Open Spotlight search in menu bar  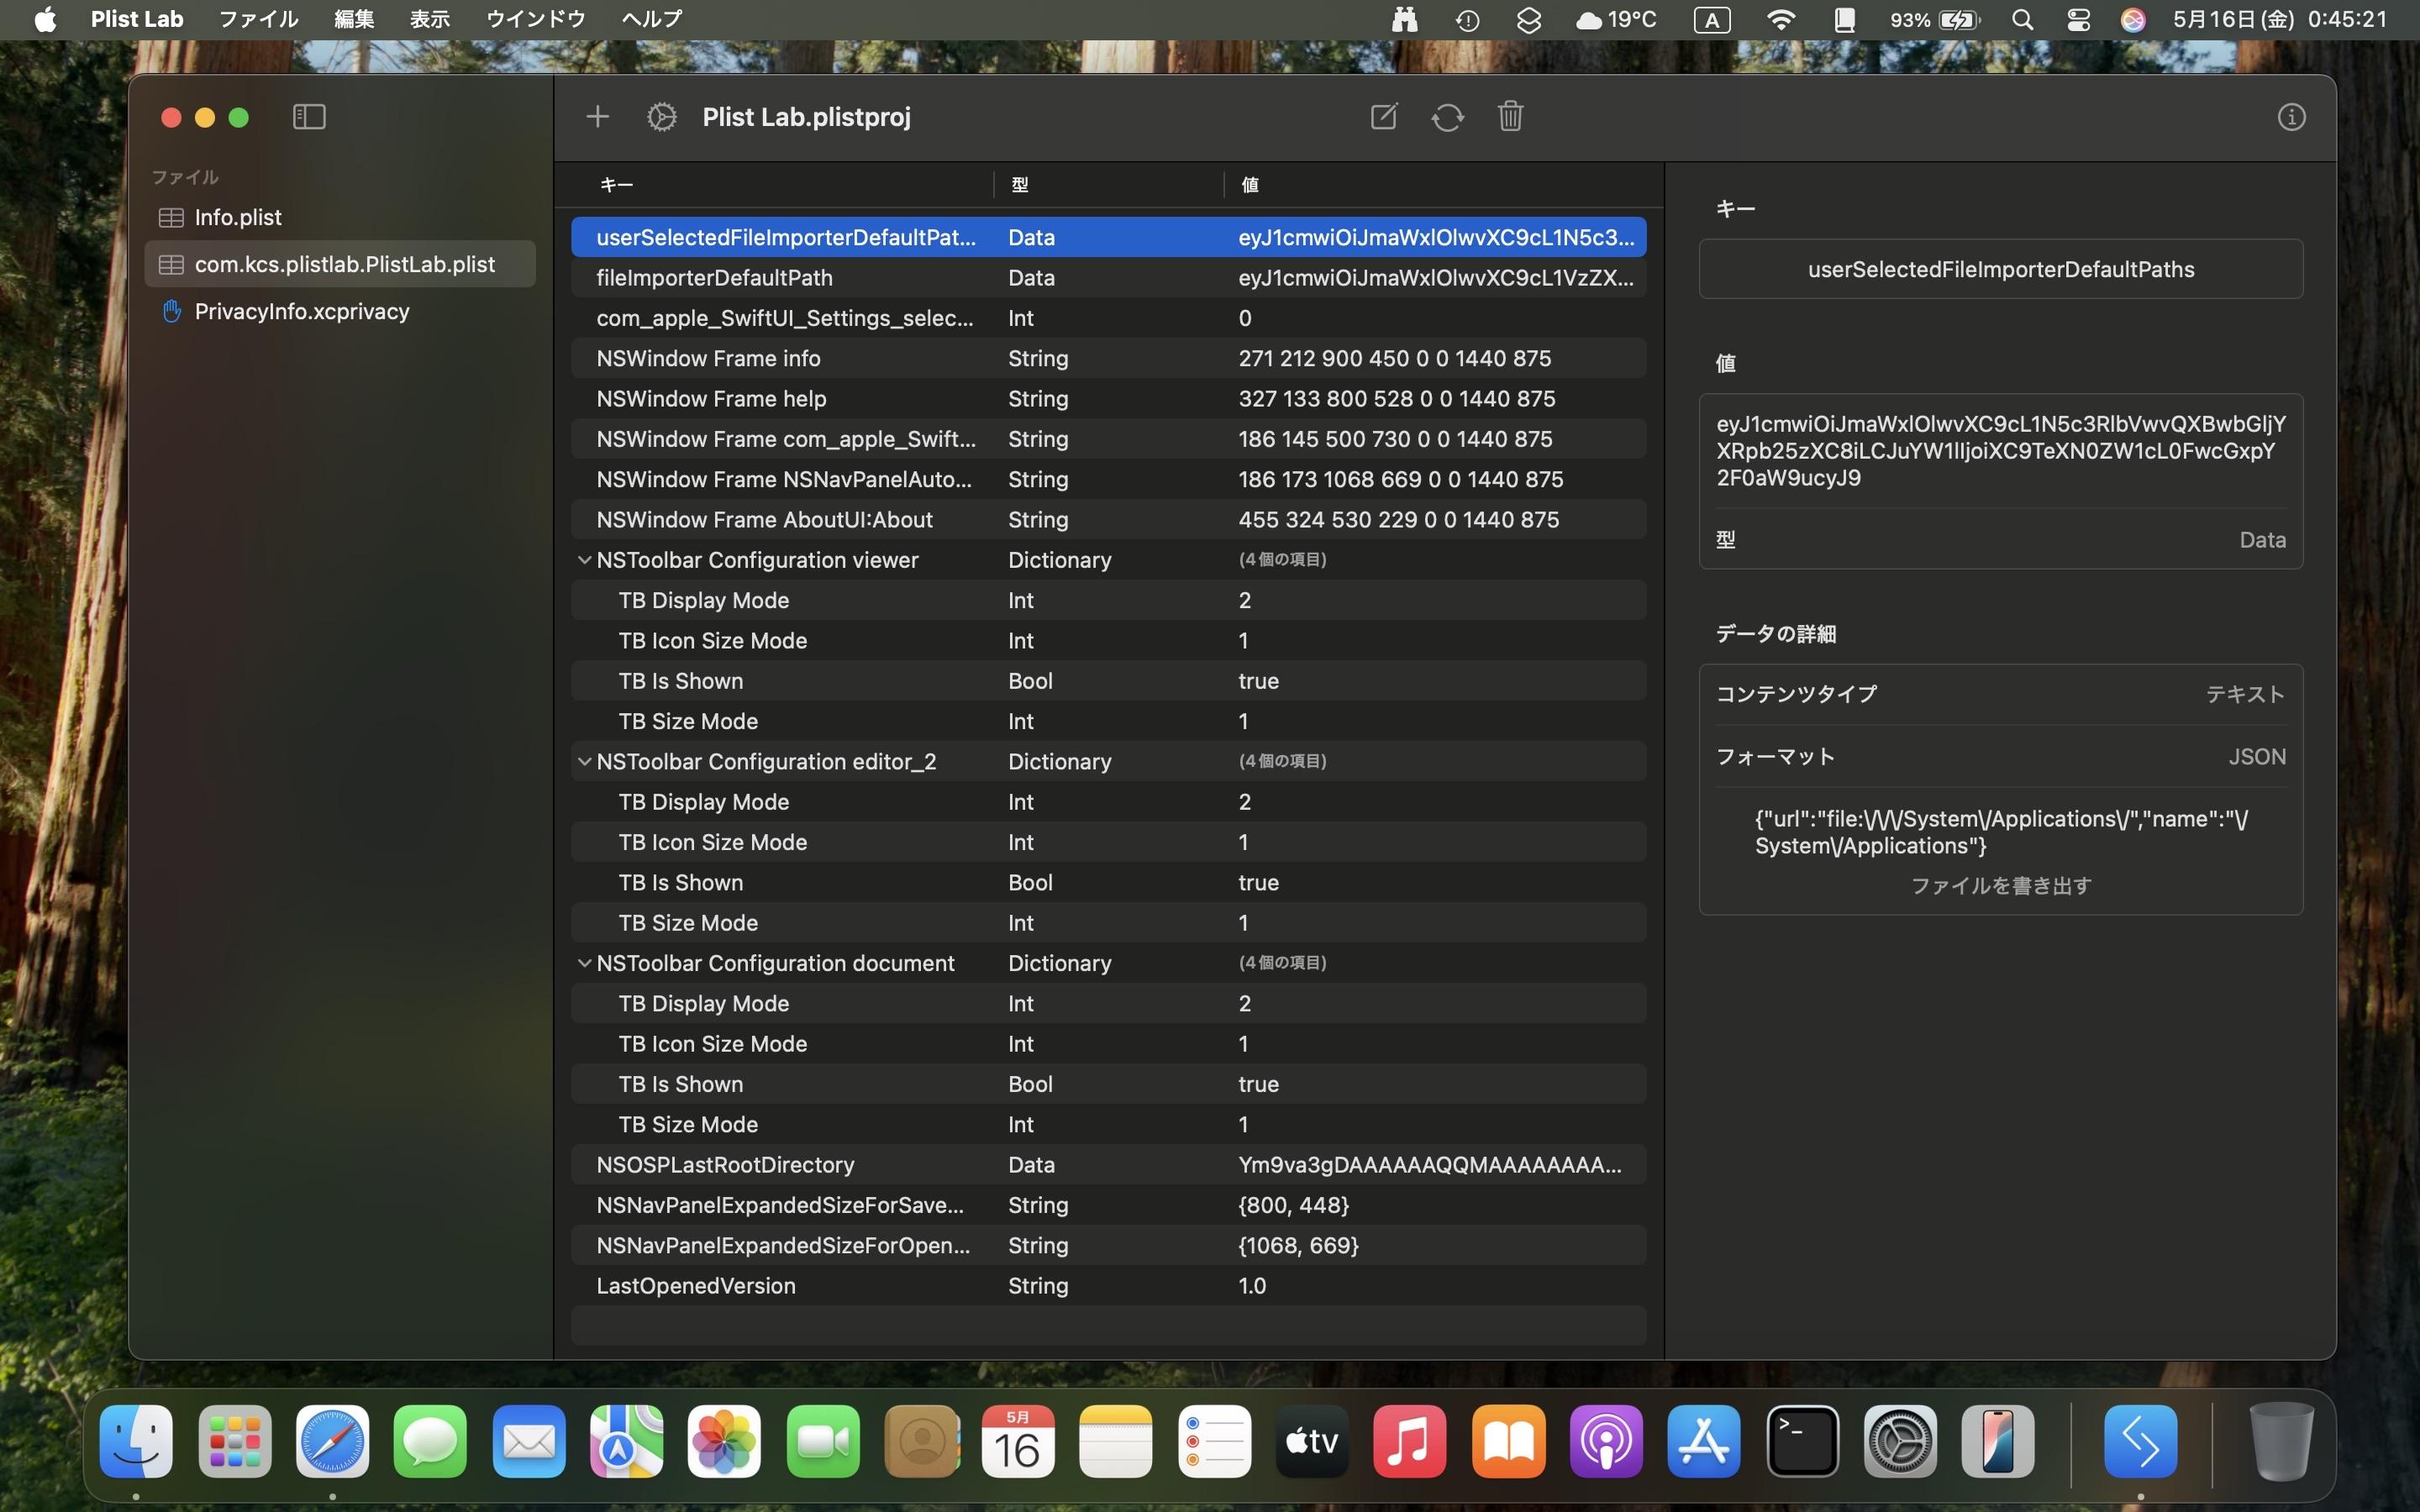(x=2021, y=19)
